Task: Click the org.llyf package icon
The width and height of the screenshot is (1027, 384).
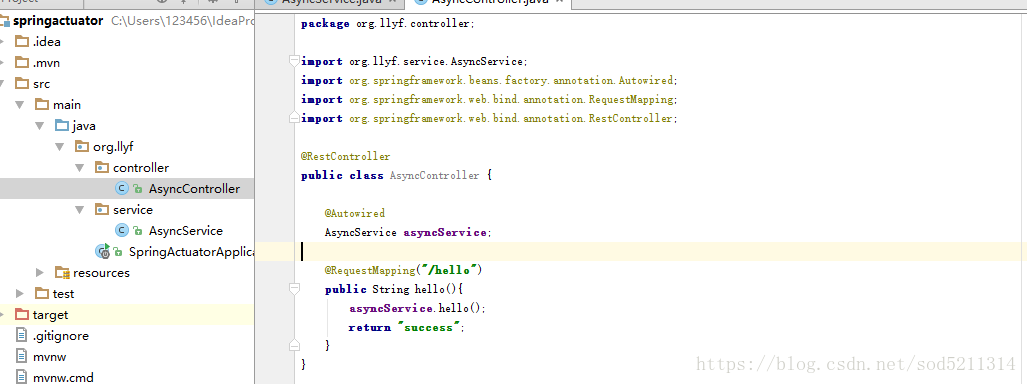Action: [x=82, y=147]
